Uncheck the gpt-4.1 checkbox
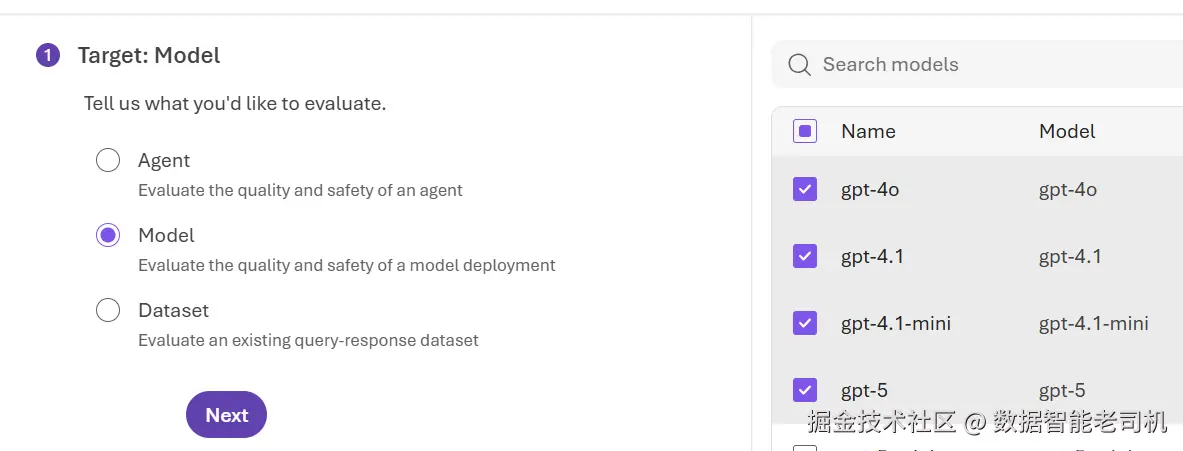Viewport: 1183px width, 451px height. click(x=805, y=256)
